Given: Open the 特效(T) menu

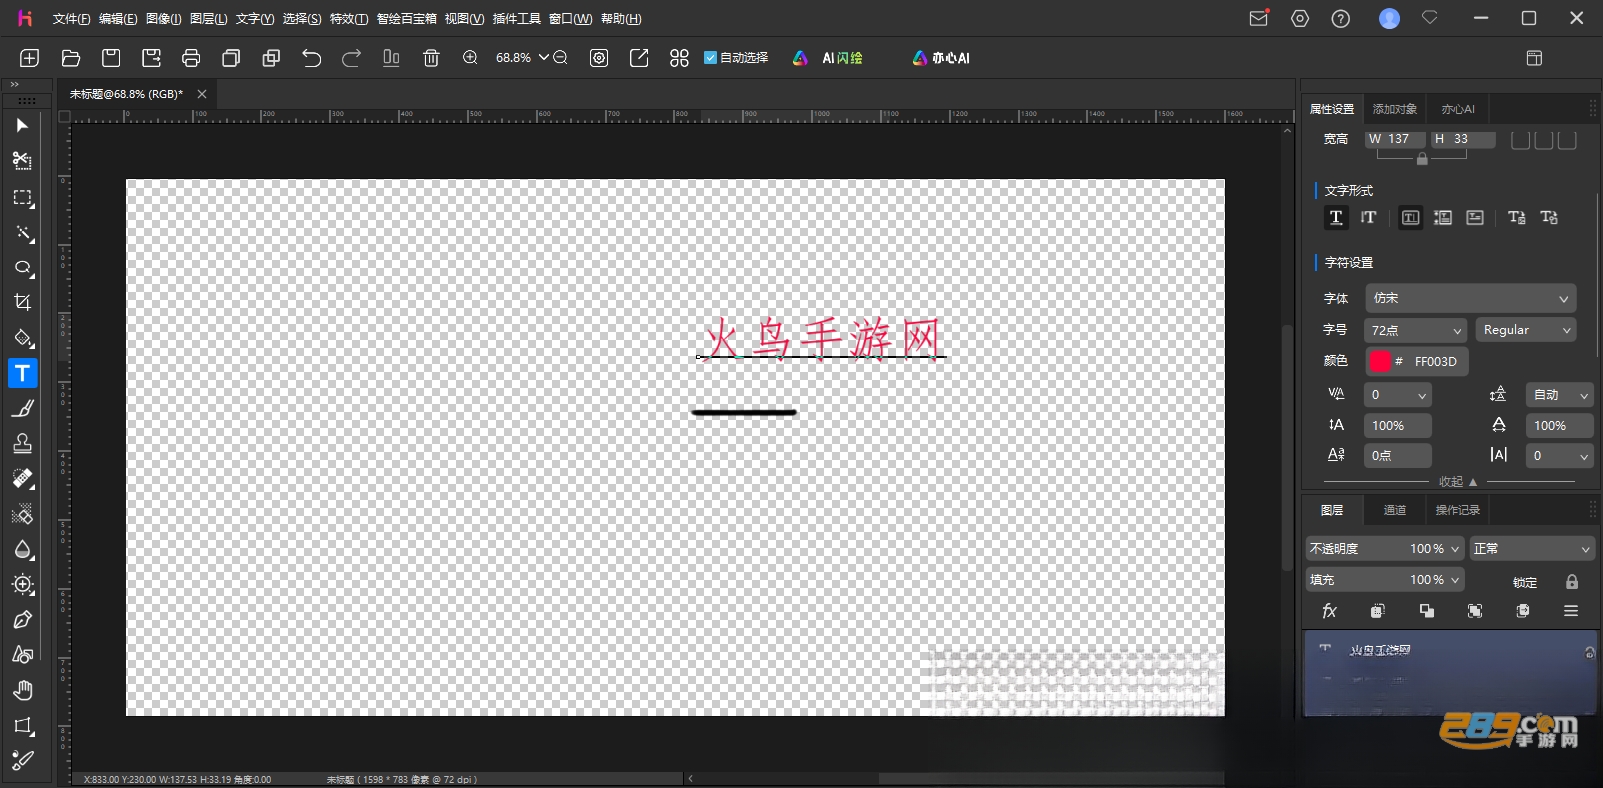Looking at the screenshot, I should pos(349,19).
